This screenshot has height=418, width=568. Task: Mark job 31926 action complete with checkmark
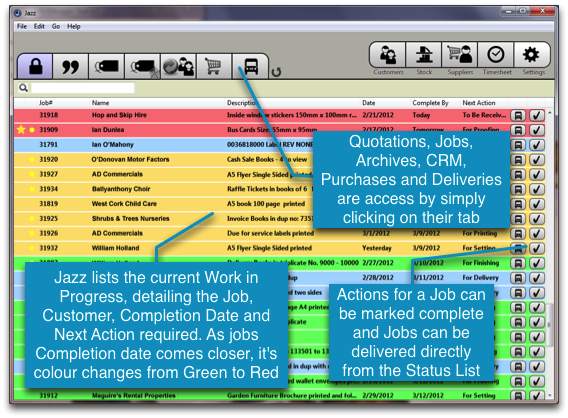point(536,234)
